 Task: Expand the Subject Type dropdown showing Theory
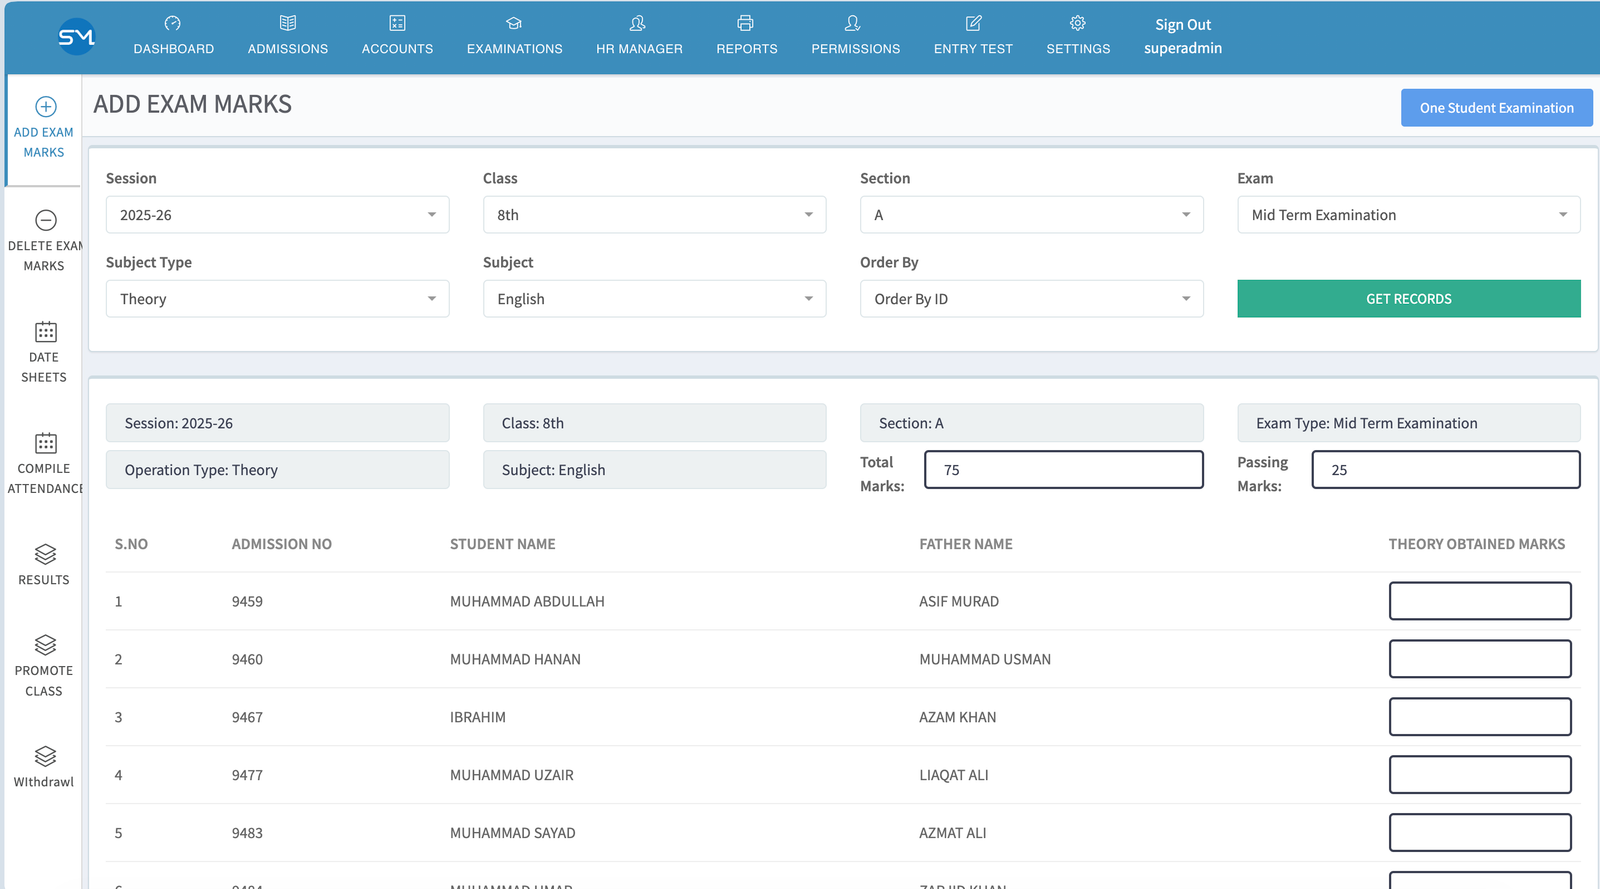click(x=278, y=299)
